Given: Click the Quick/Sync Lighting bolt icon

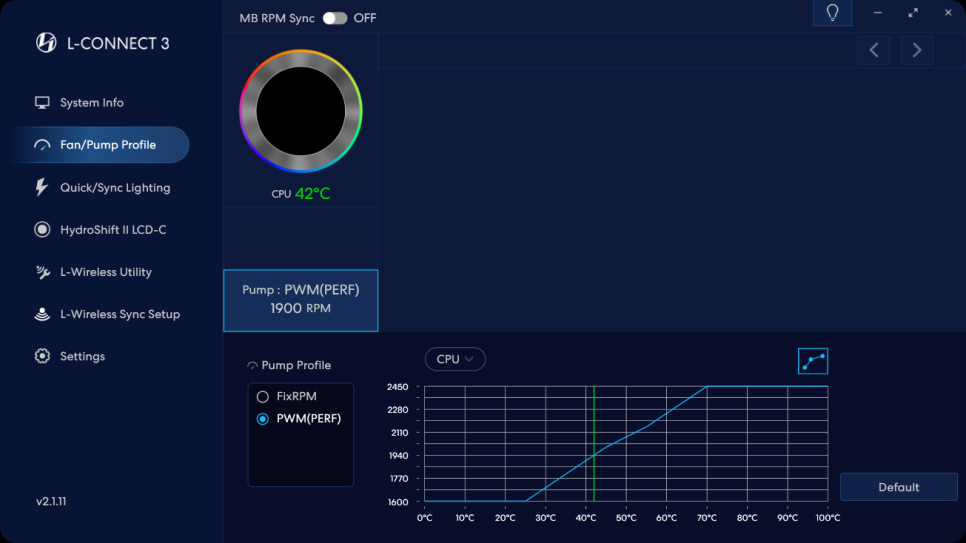Looking at the screenshot, I should click(x=42, y=188).
